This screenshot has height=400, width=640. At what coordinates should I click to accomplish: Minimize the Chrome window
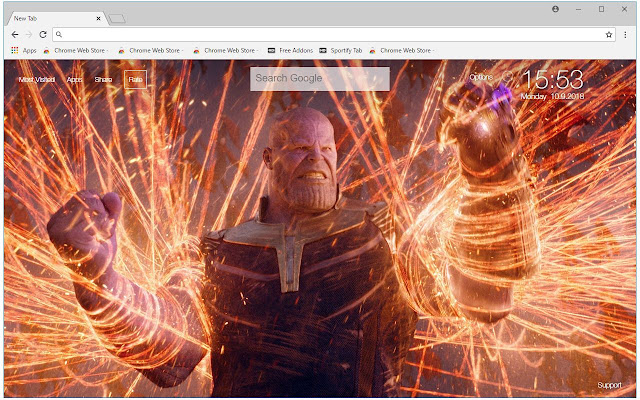[x=578, y=9]
